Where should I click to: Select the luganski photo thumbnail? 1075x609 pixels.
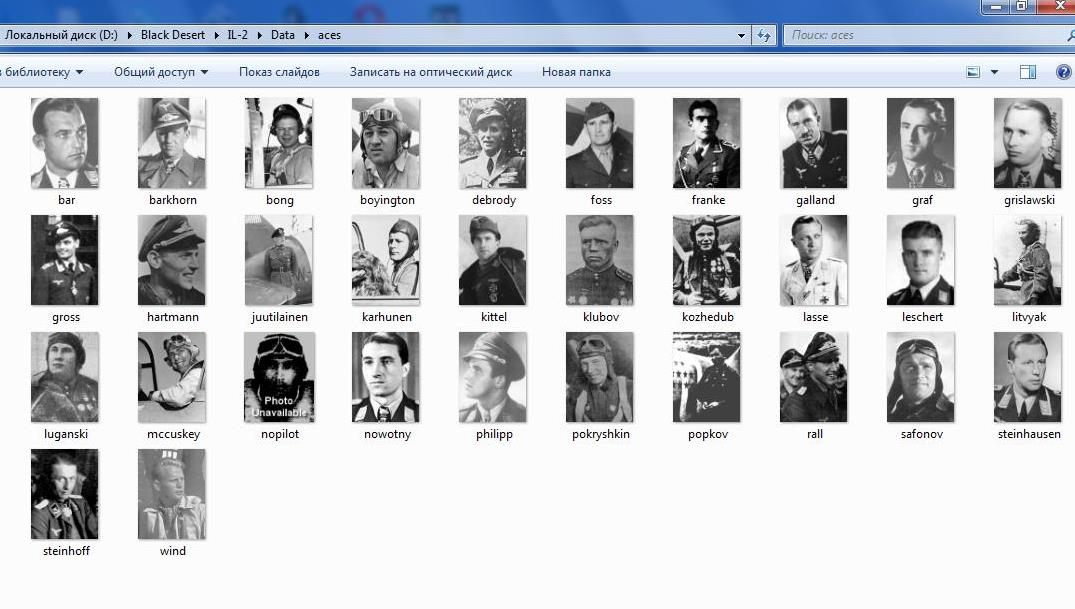click(65, 377)
